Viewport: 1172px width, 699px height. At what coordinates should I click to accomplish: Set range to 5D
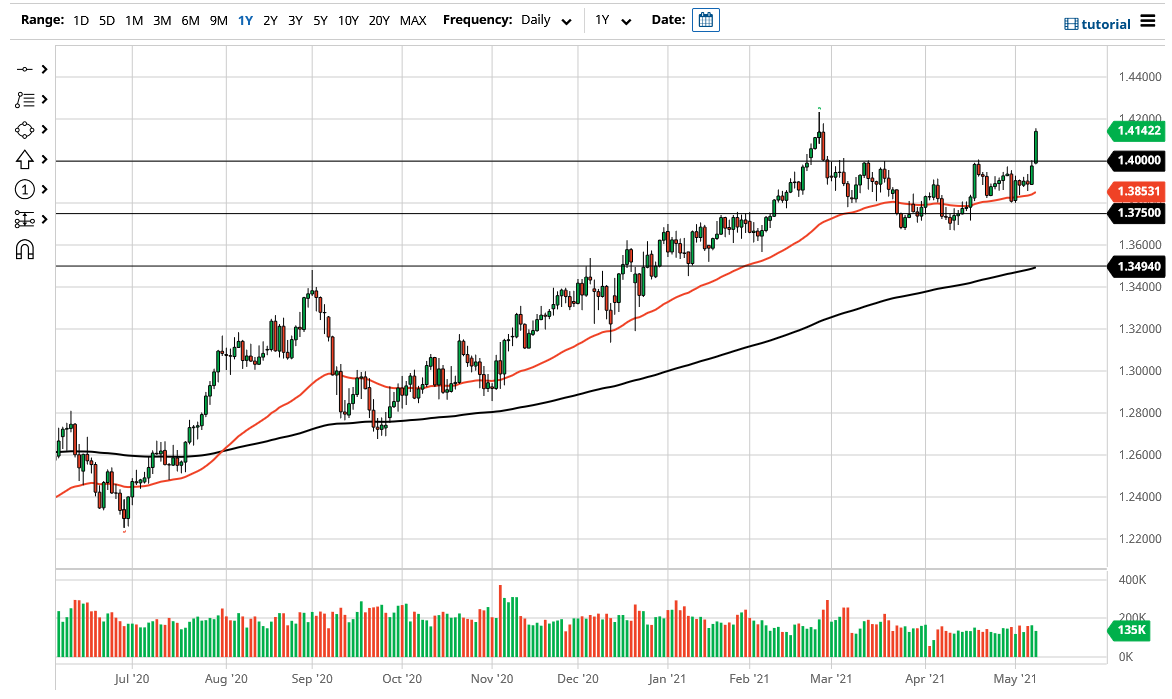(107, 20)
